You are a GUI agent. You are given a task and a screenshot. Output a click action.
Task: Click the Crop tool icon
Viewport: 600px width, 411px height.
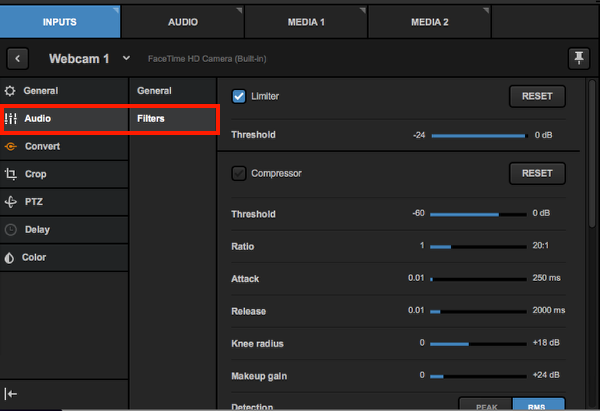[11, 174]
